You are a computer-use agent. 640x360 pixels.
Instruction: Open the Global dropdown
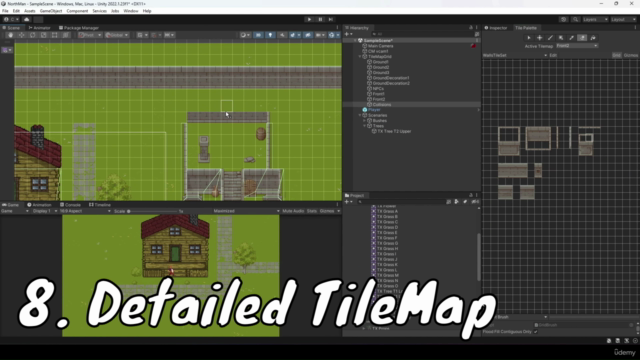point(117,35)
